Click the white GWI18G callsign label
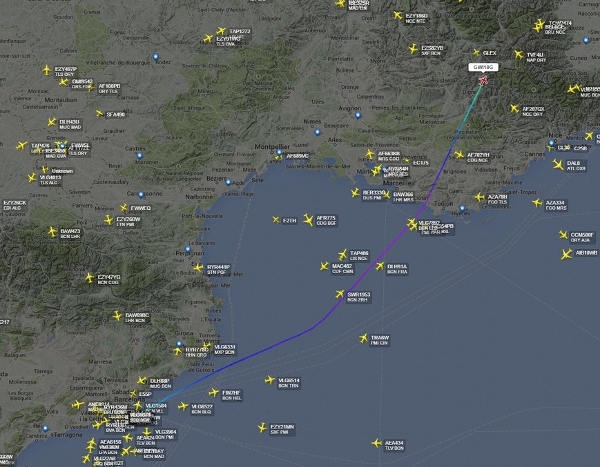This screenshot has height=467, width=600. tap(483, 67)
